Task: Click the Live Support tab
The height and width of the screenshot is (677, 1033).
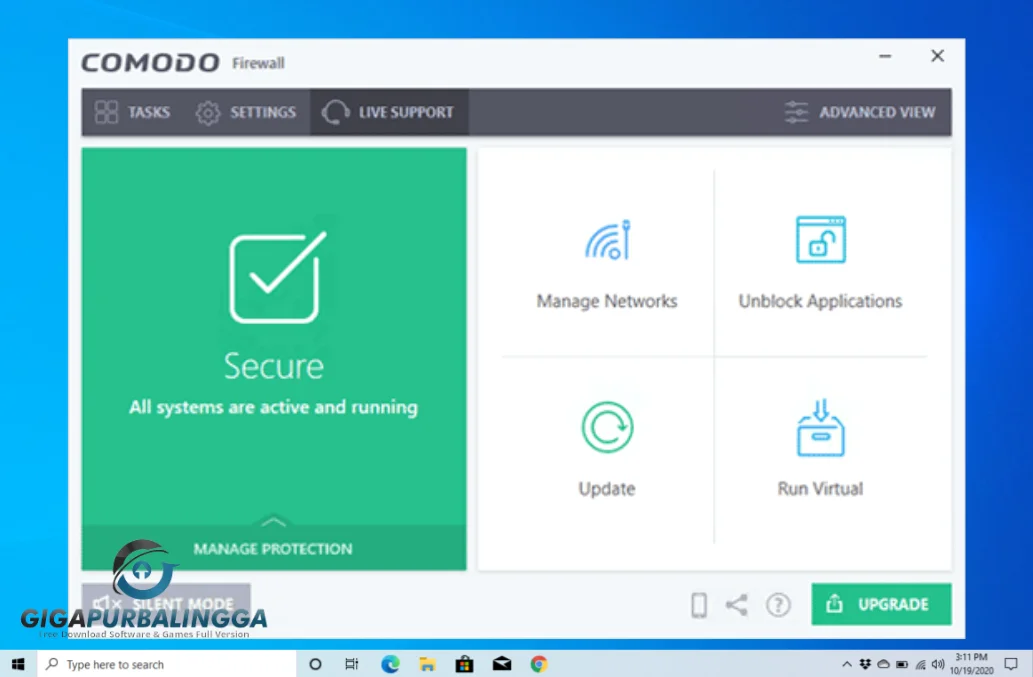Action: tap(389, 113)
